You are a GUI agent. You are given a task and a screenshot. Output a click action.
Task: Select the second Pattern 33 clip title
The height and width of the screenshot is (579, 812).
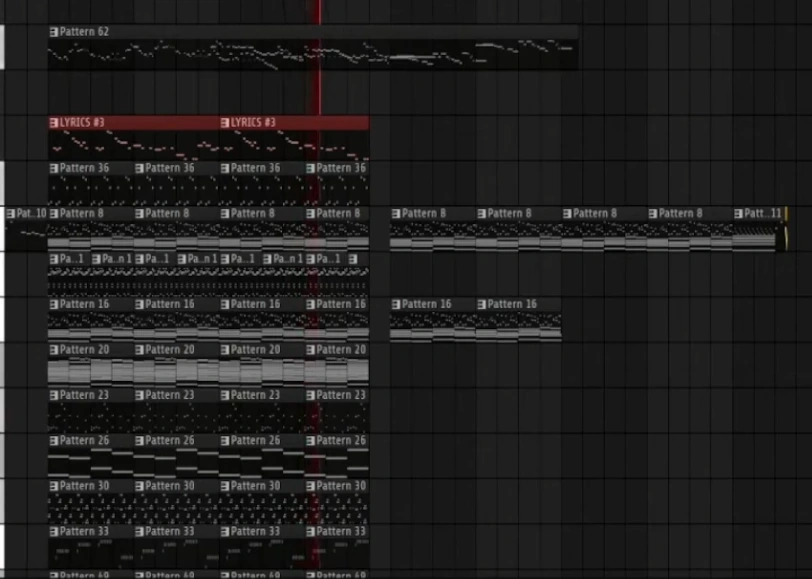[170, 532]
